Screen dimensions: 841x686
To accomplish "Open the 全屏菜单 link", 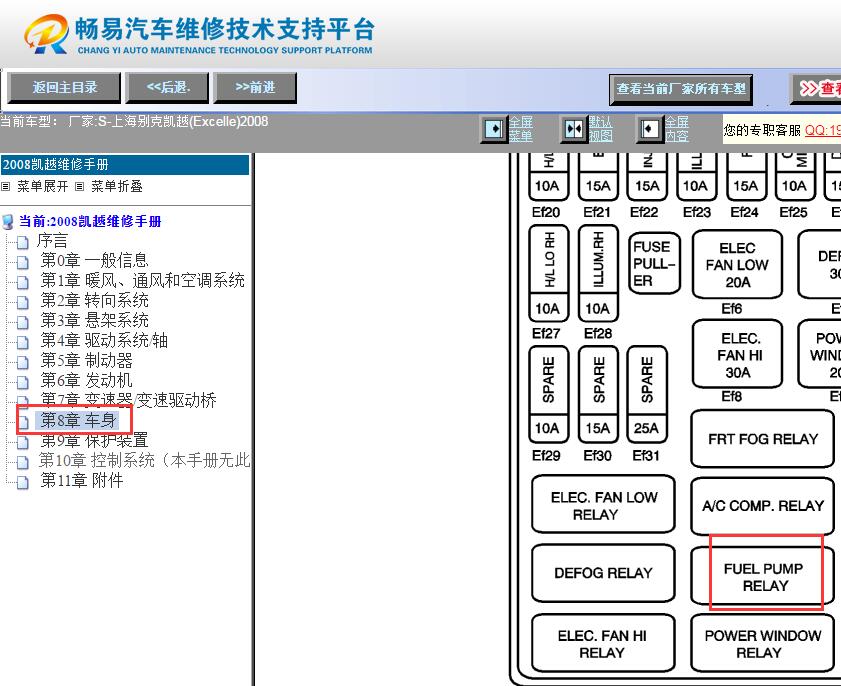I will (x=520, y=129).
